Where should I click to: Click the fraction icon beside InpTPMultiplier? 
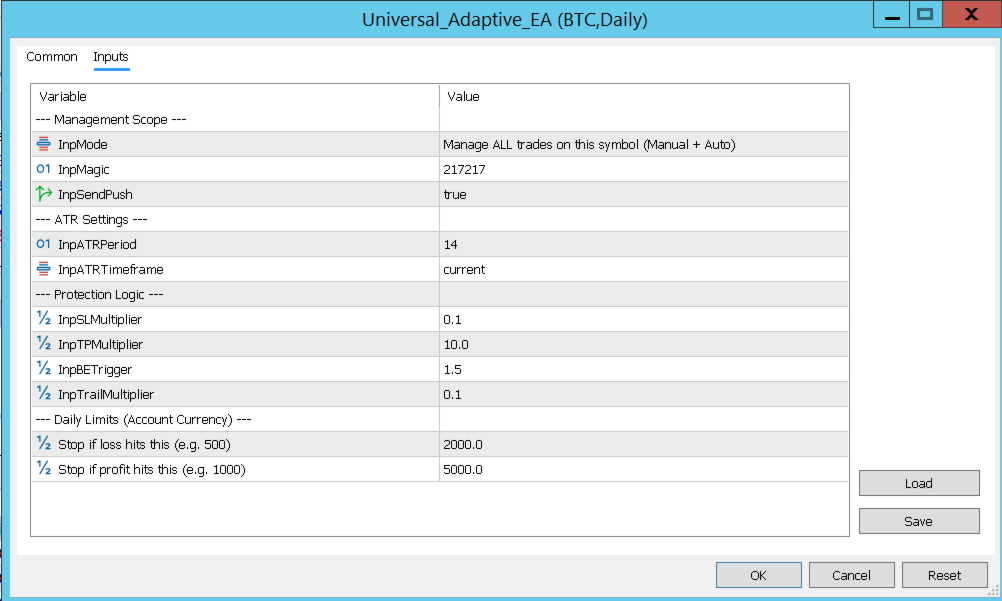43,343
